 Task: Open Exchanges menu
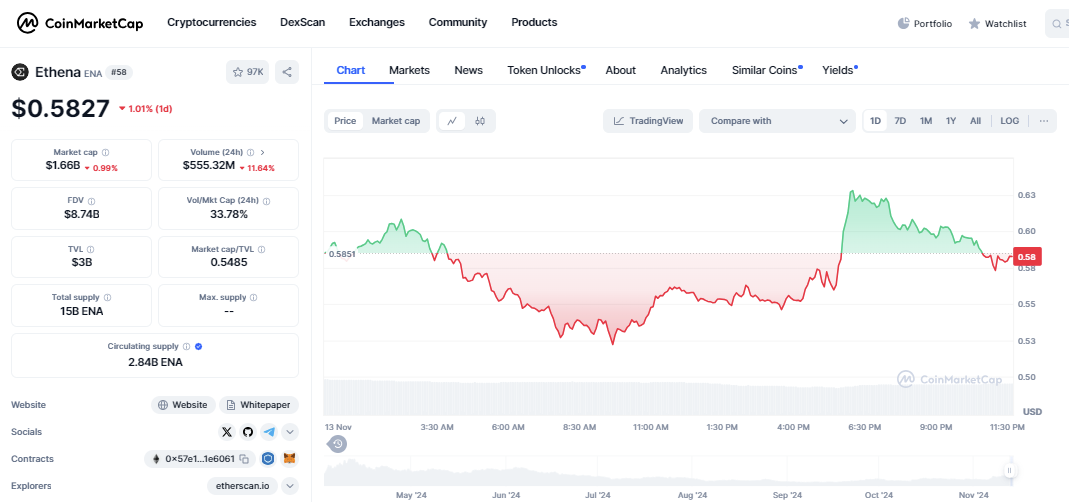point(377,23)
